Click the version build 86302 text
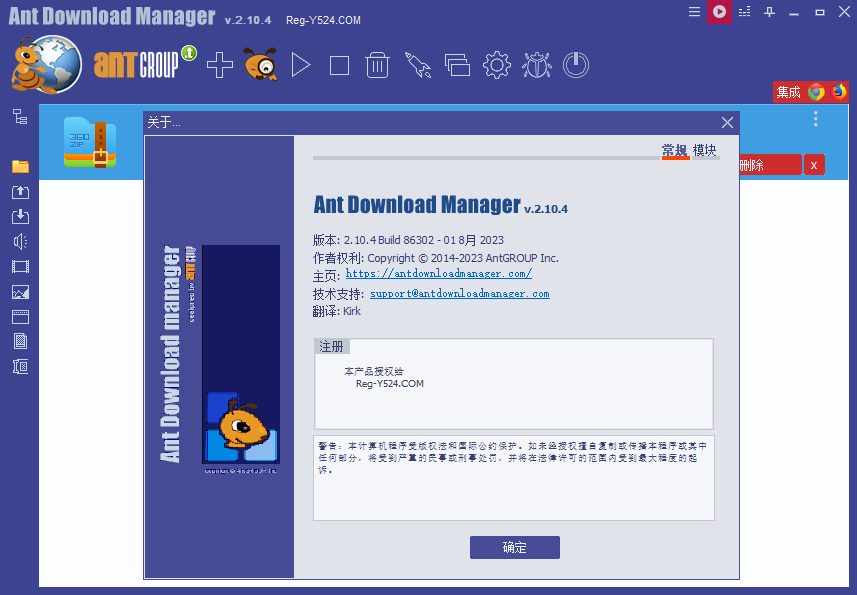Screen dimensions: 857x595 coord(408,240)
